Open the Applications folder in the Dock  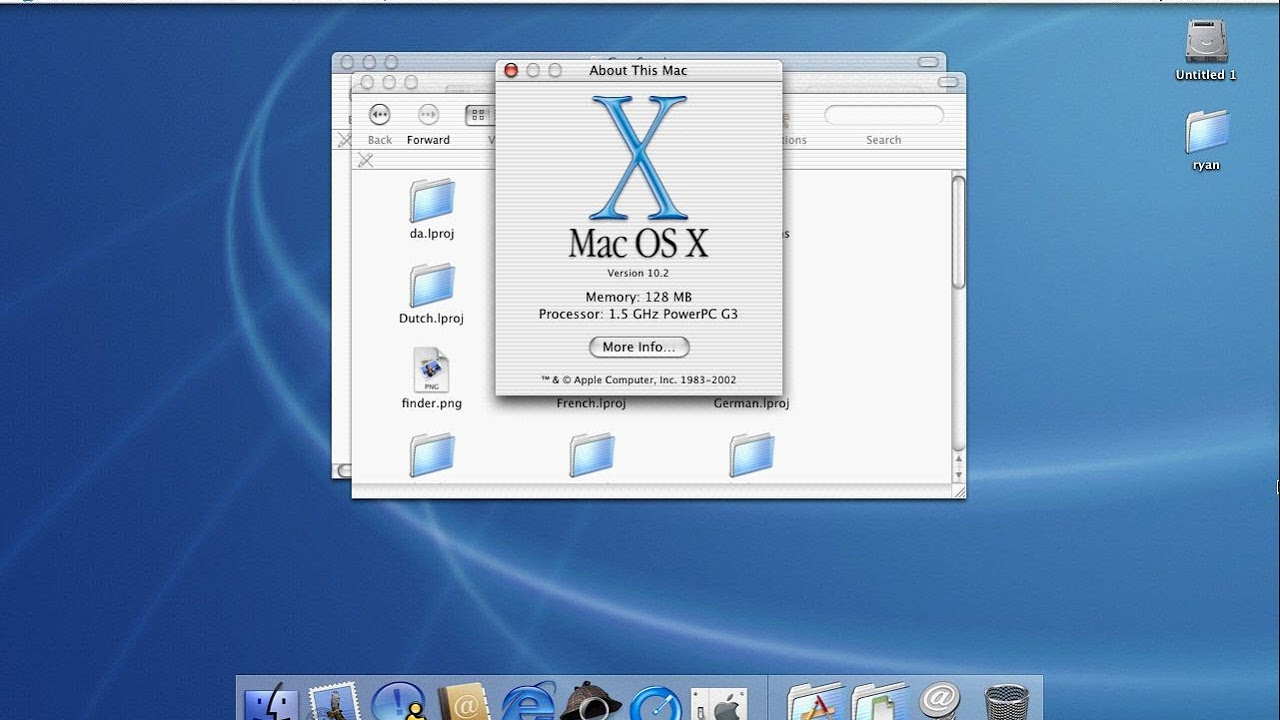tap(815, 702)
